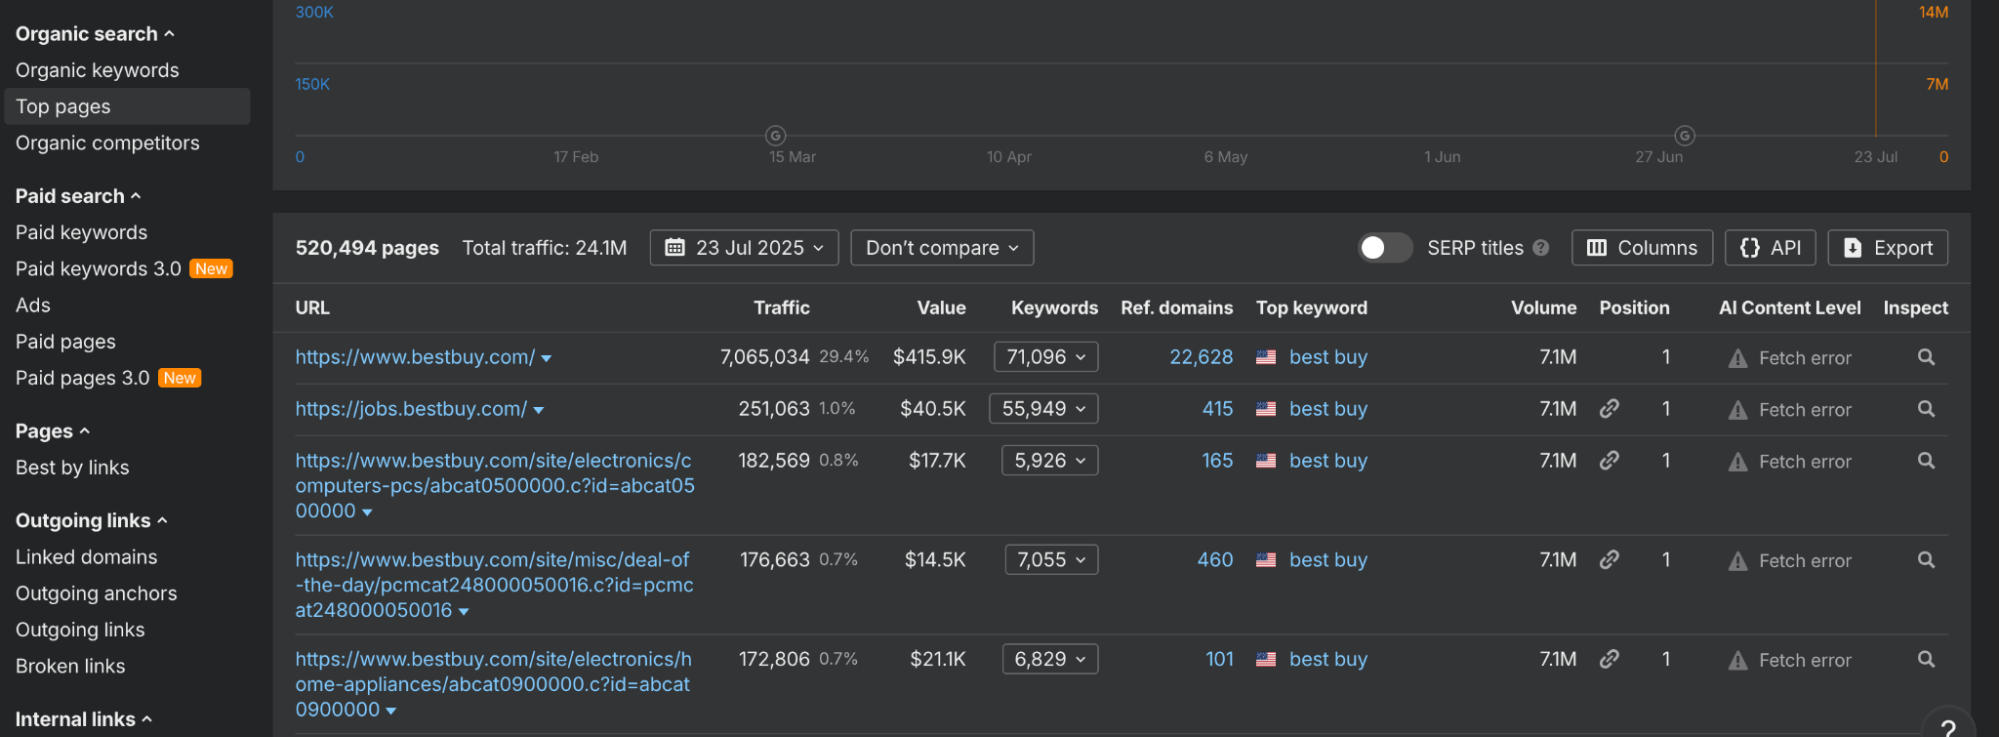The width and height of the screenshot is (1999, 737).
Task: Click sitelink chain icon in deal-of-the-day row
Action: click(x=1609, y=559)
